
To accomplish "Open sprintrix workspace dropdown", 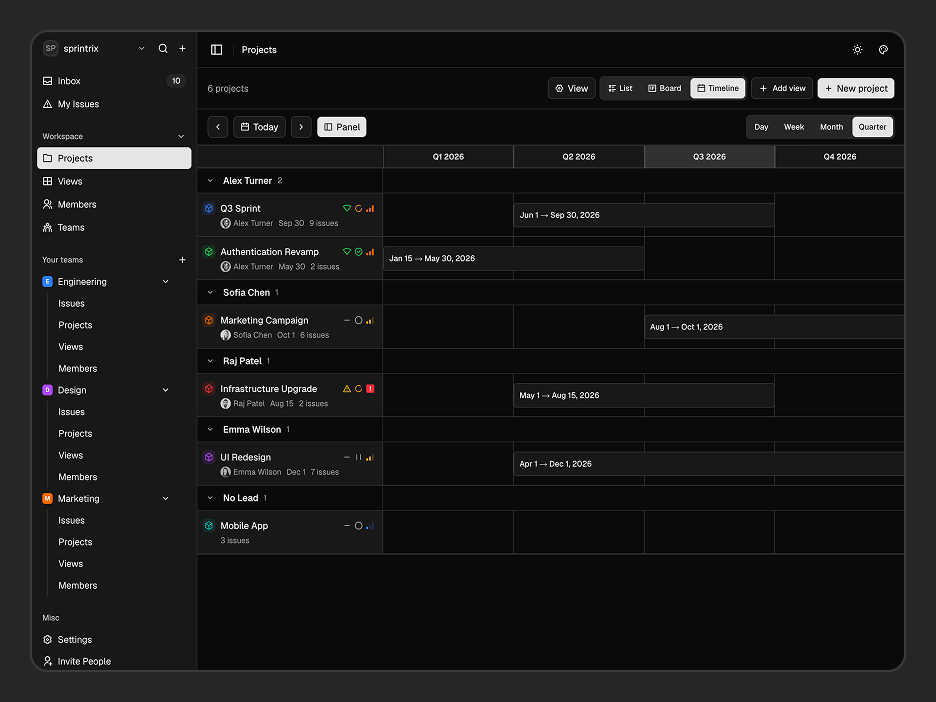I will pyautogui.click(x=141, y=48).
